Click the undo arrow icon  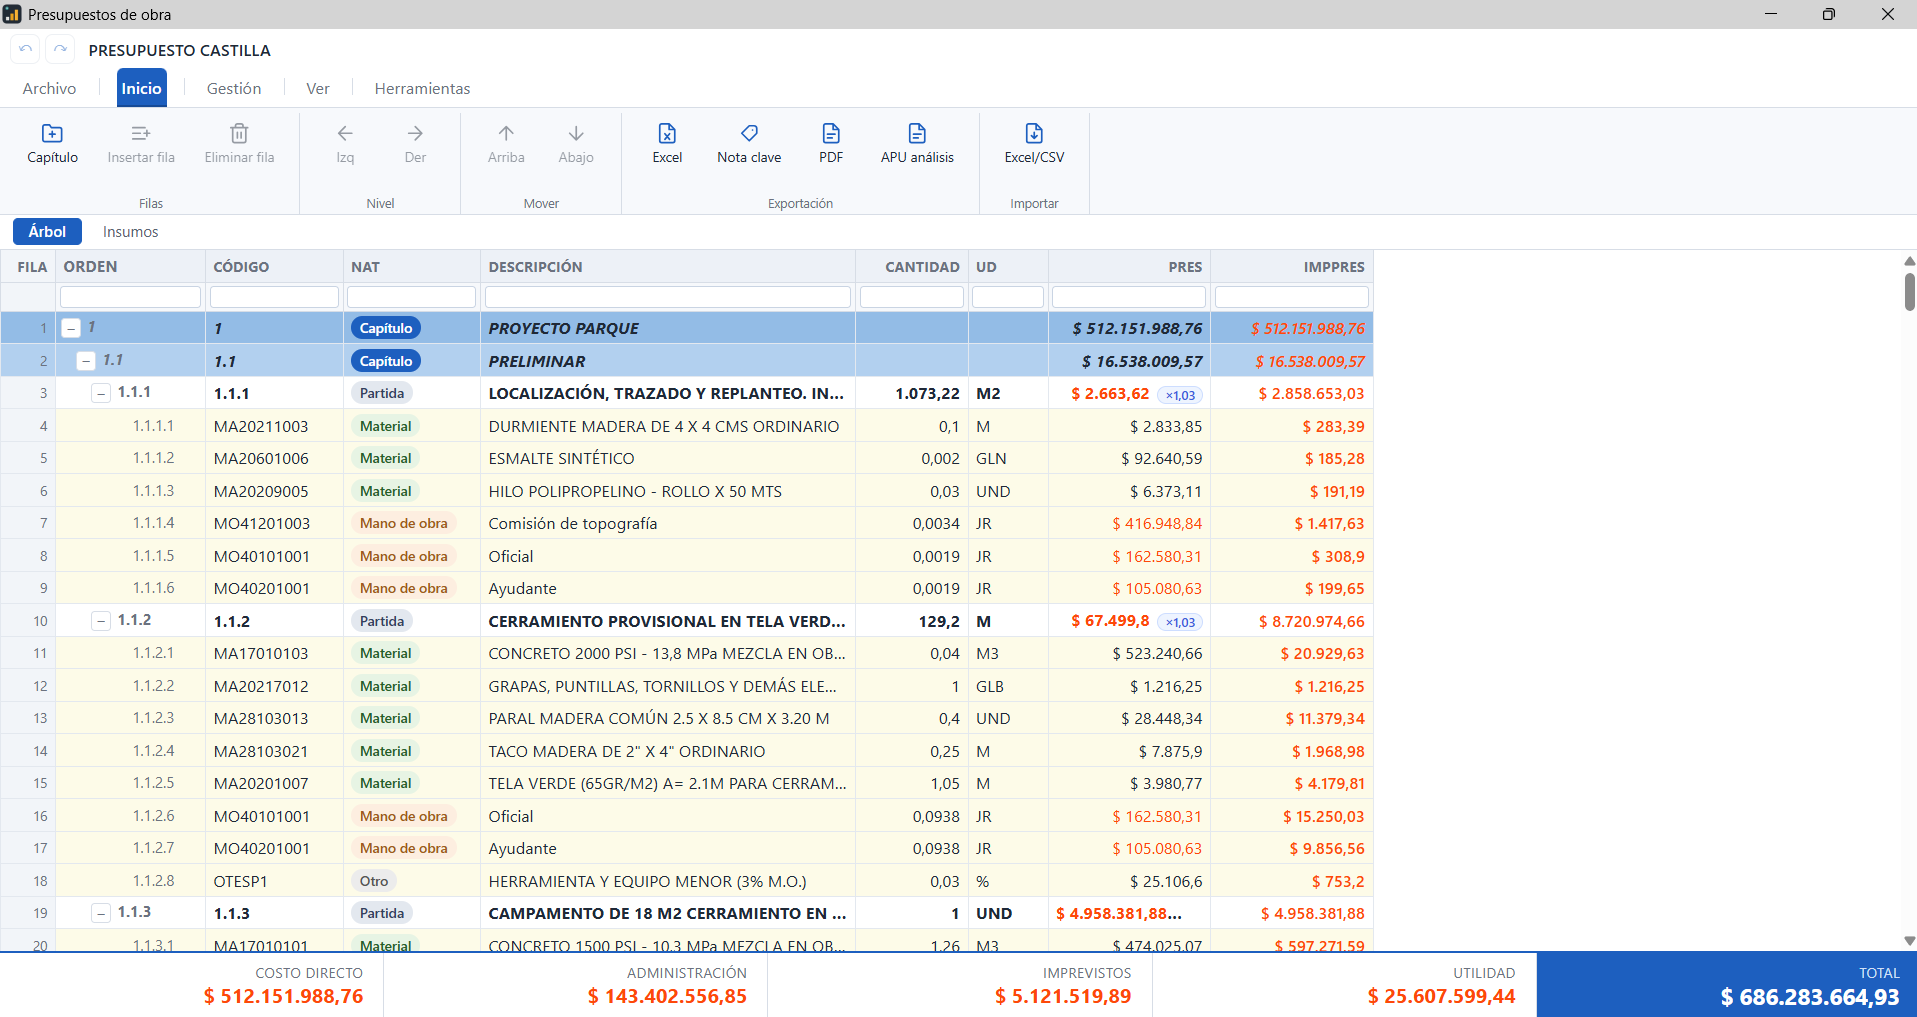point(26,49)
